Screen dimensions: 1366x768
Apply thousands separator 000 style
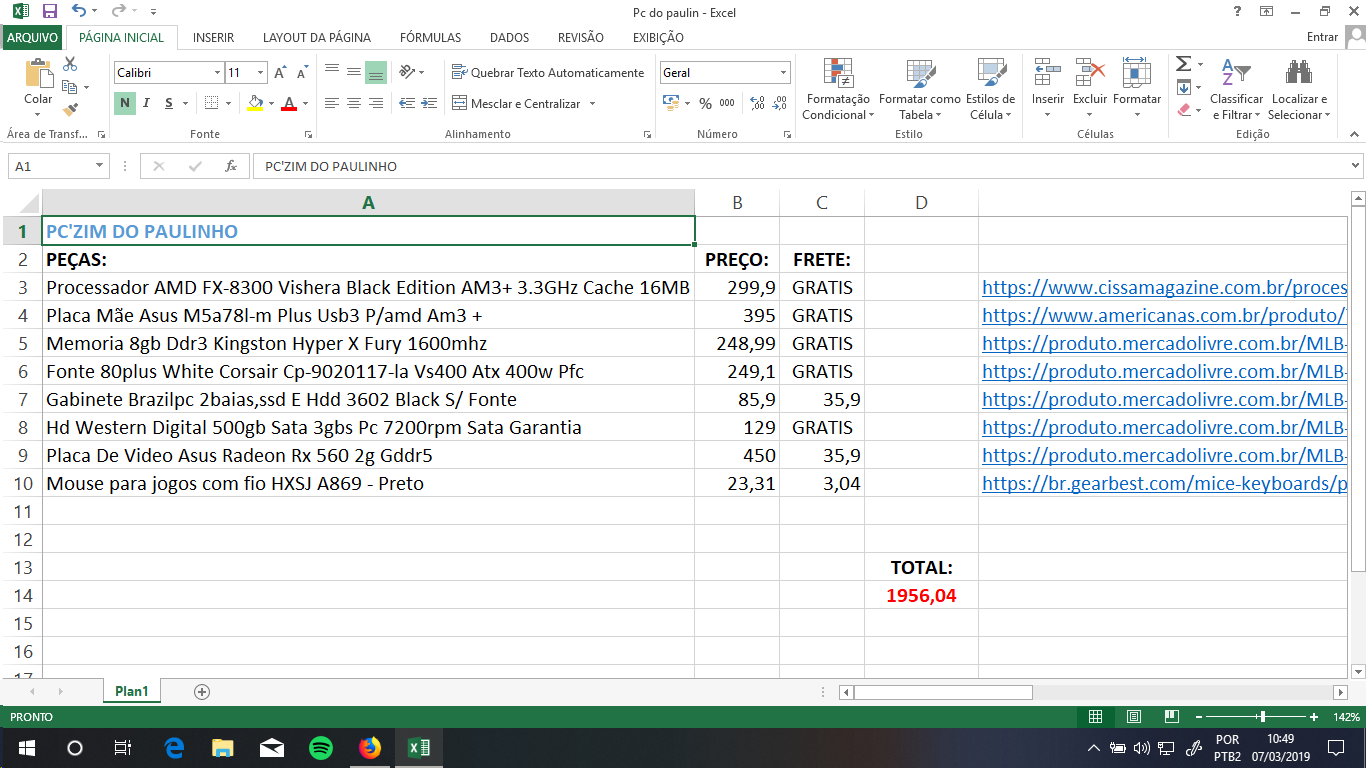tap(727, 103)
